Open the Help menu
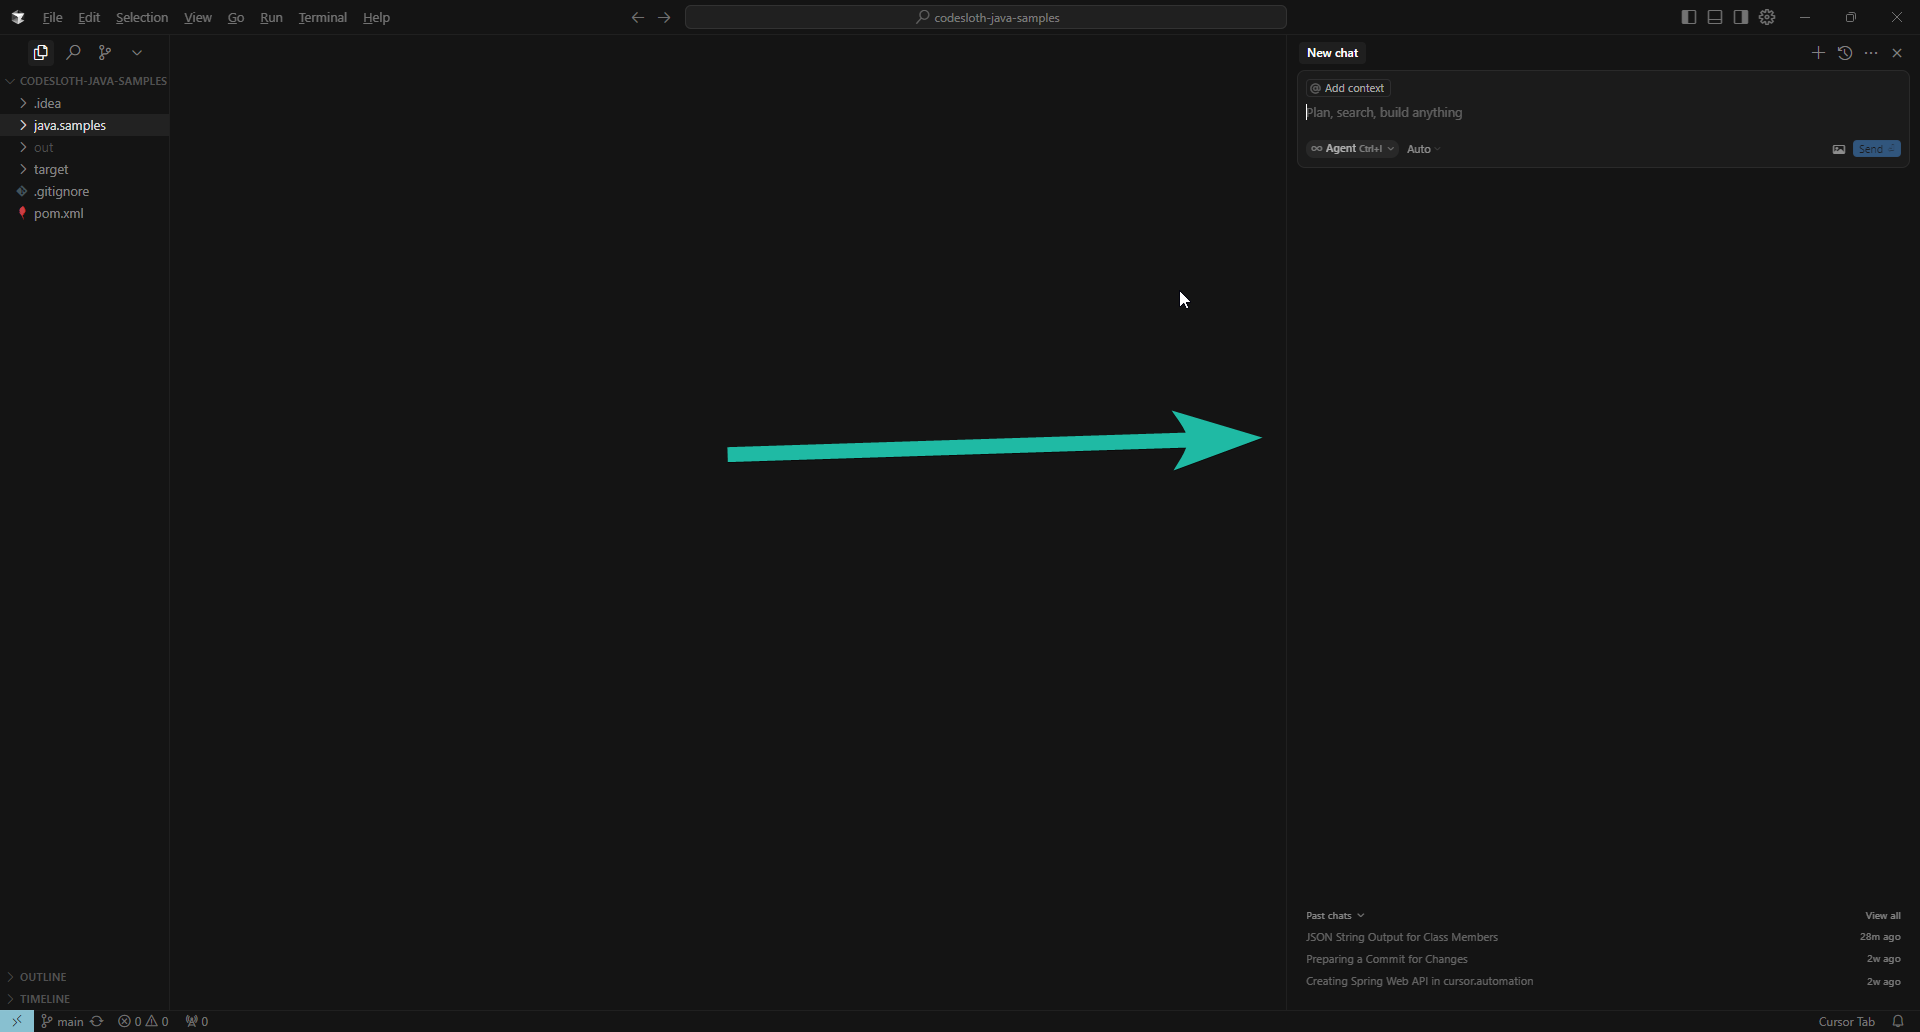Image resolution: width=1920 pixels, height=1032 pixels. coord(377,17)
